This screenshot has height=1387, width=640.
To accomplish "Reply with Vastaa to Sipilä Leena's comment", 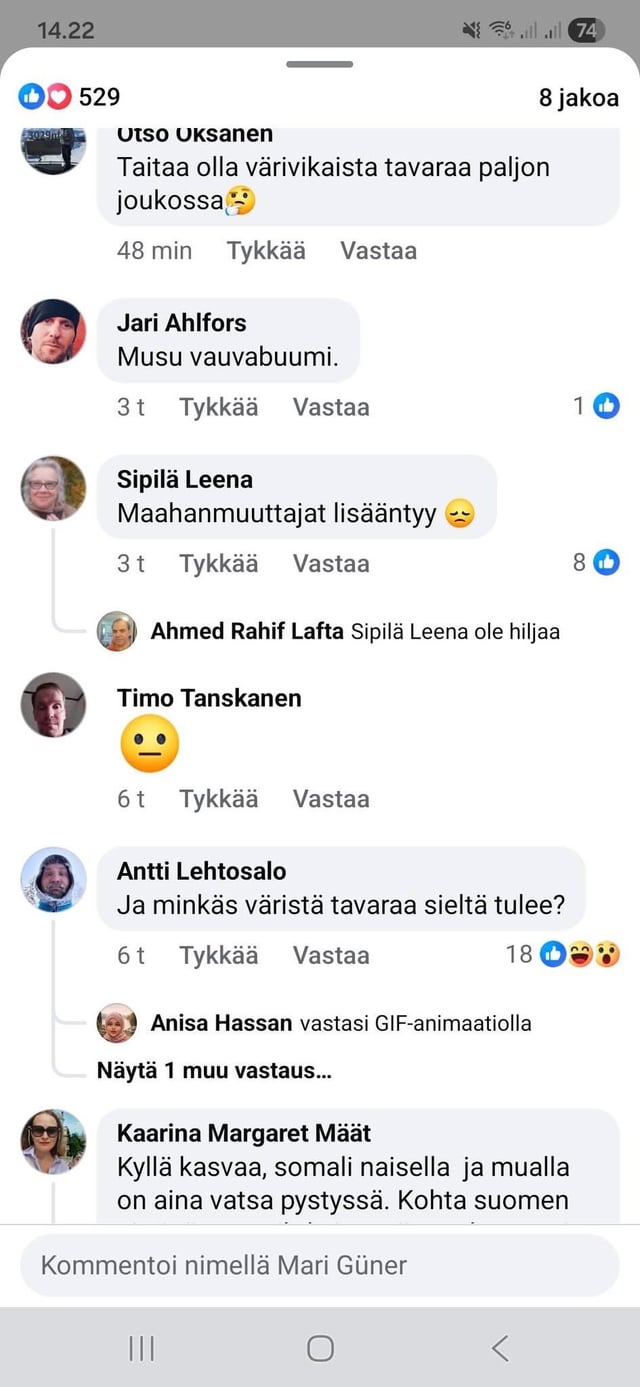I will (331, 563).
